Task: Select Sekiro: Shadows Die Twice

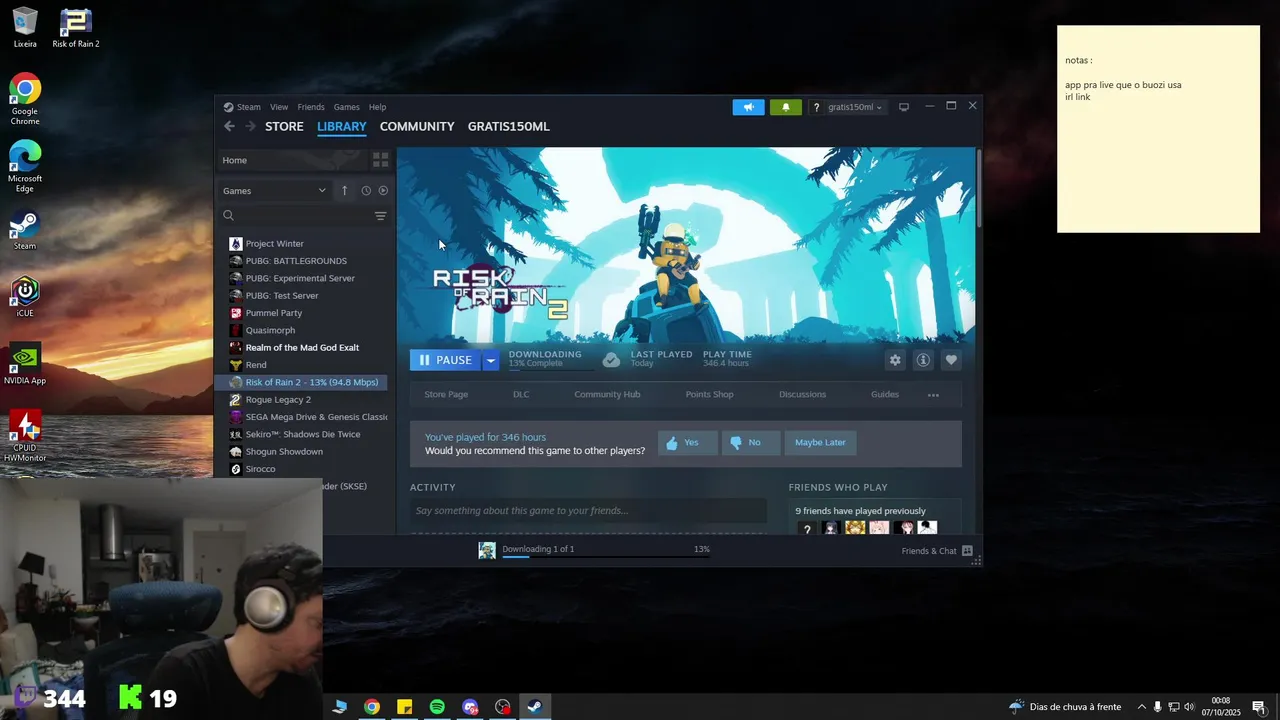Action: coord(304,435)
